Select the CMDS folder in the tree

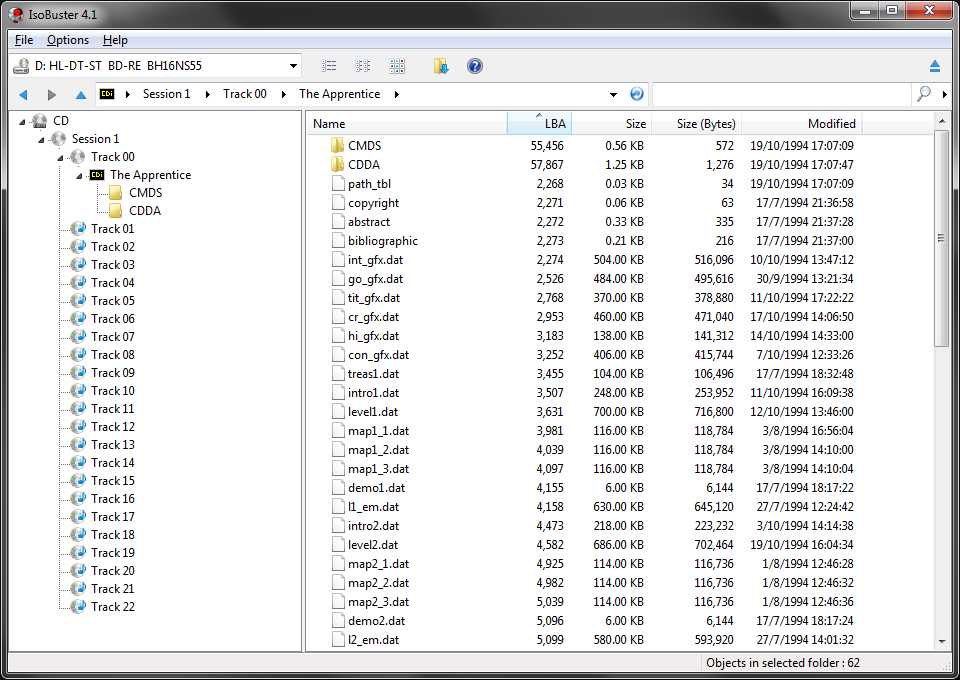[x=146, y=193]
